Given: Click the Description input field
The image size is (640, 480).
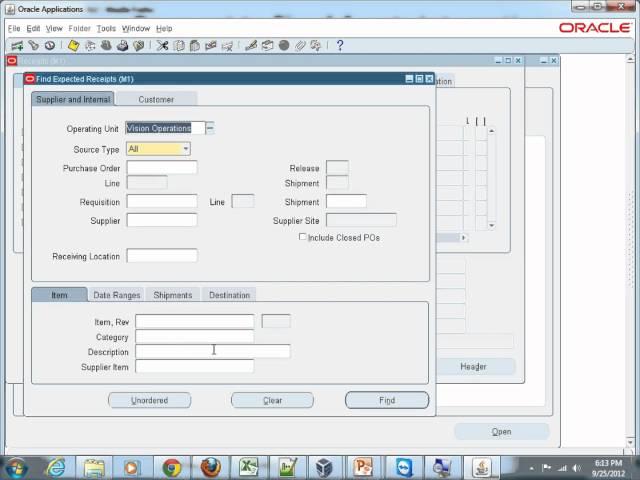Looking at the screenshot, I should (x=213, y=351).
